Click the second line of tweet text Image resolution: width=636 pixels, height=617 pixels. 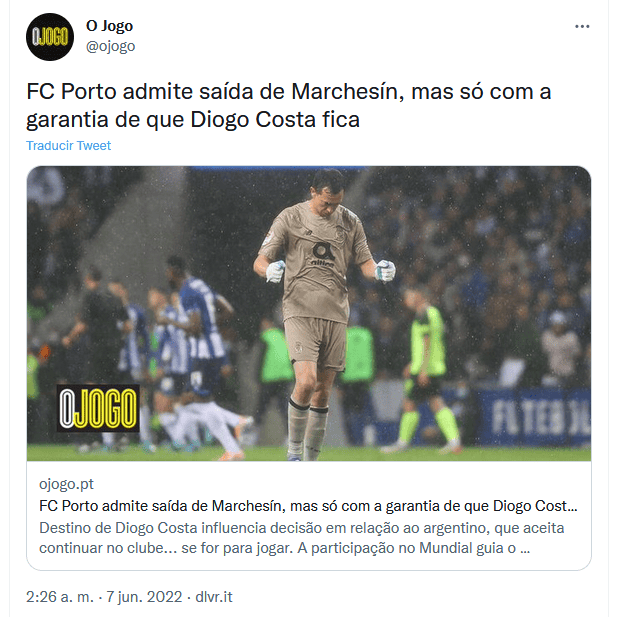(x=193, y=120)
